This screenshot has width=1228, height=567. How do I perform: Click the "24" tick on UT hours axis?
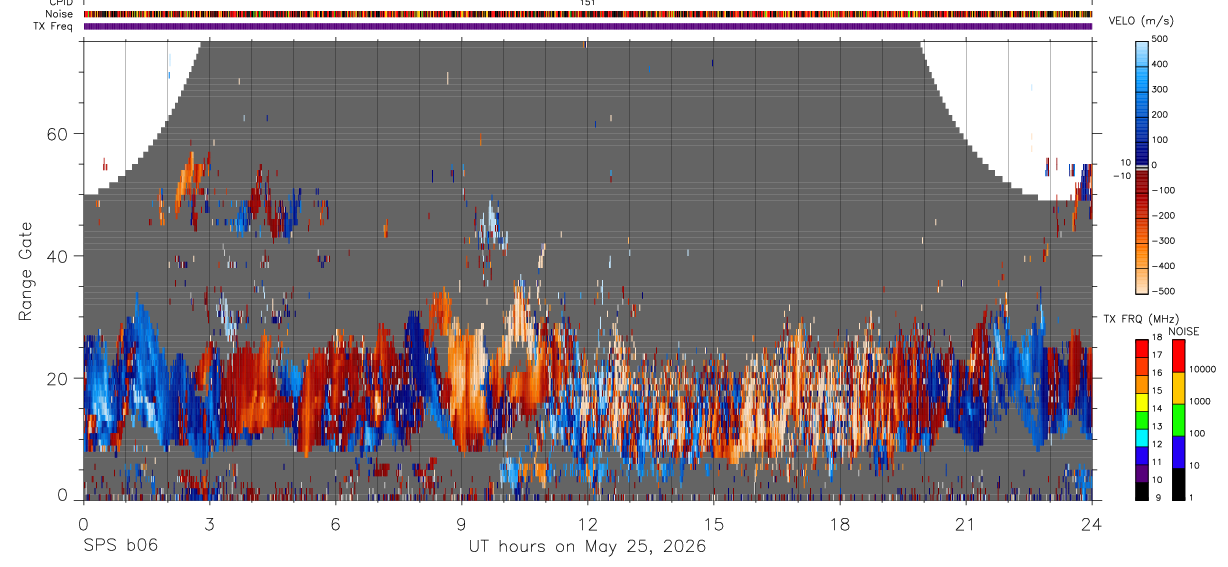(x=1092, y=523)
